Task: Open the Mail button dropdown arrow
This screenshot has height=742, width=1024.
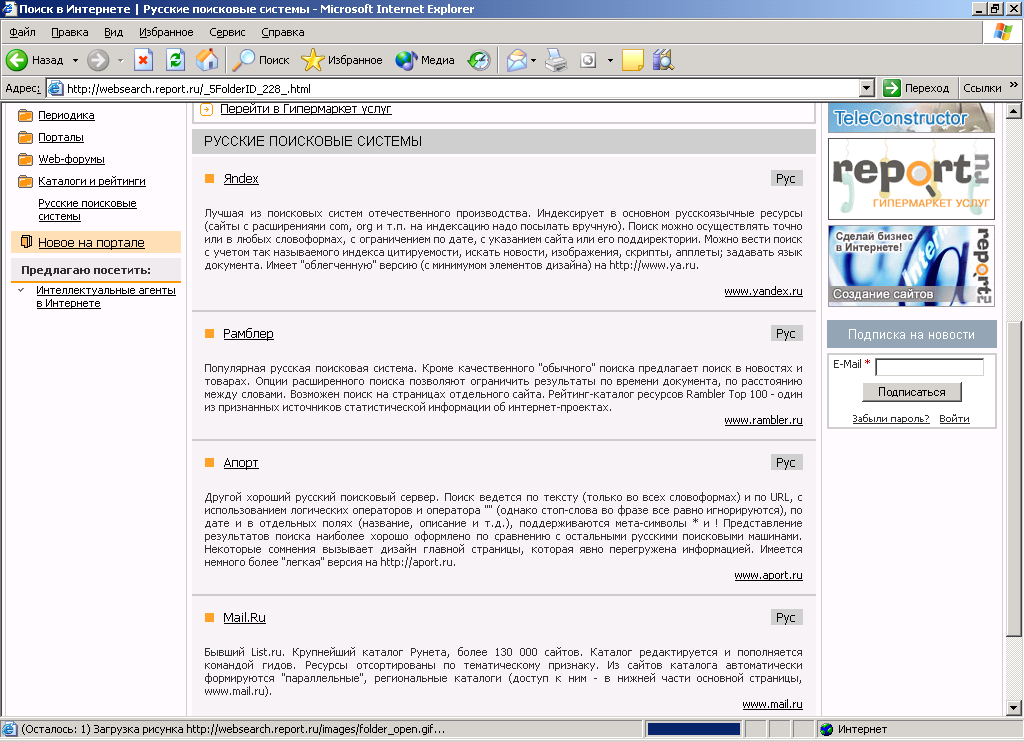Action: [534, 60]
